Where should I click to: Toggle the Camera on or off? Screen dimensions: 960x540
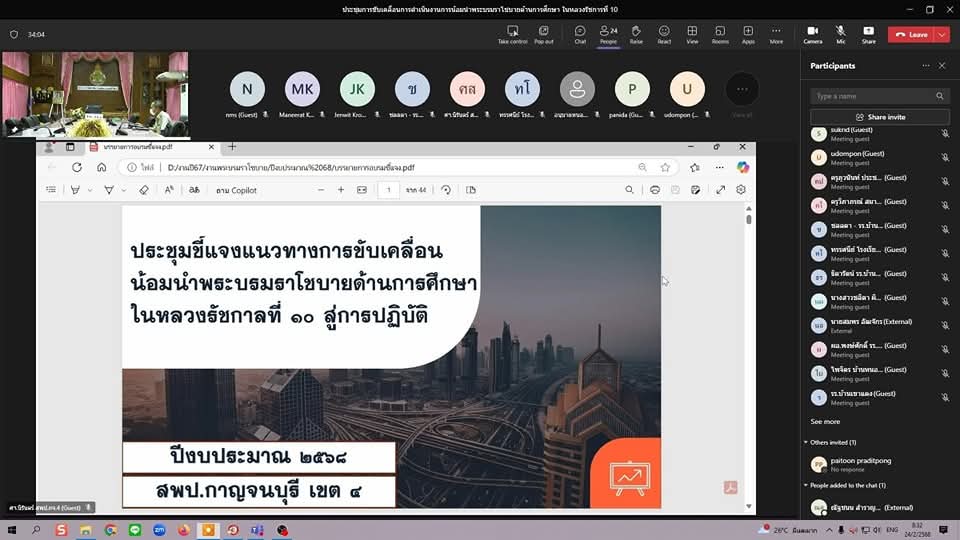click(x=812, y=34)
